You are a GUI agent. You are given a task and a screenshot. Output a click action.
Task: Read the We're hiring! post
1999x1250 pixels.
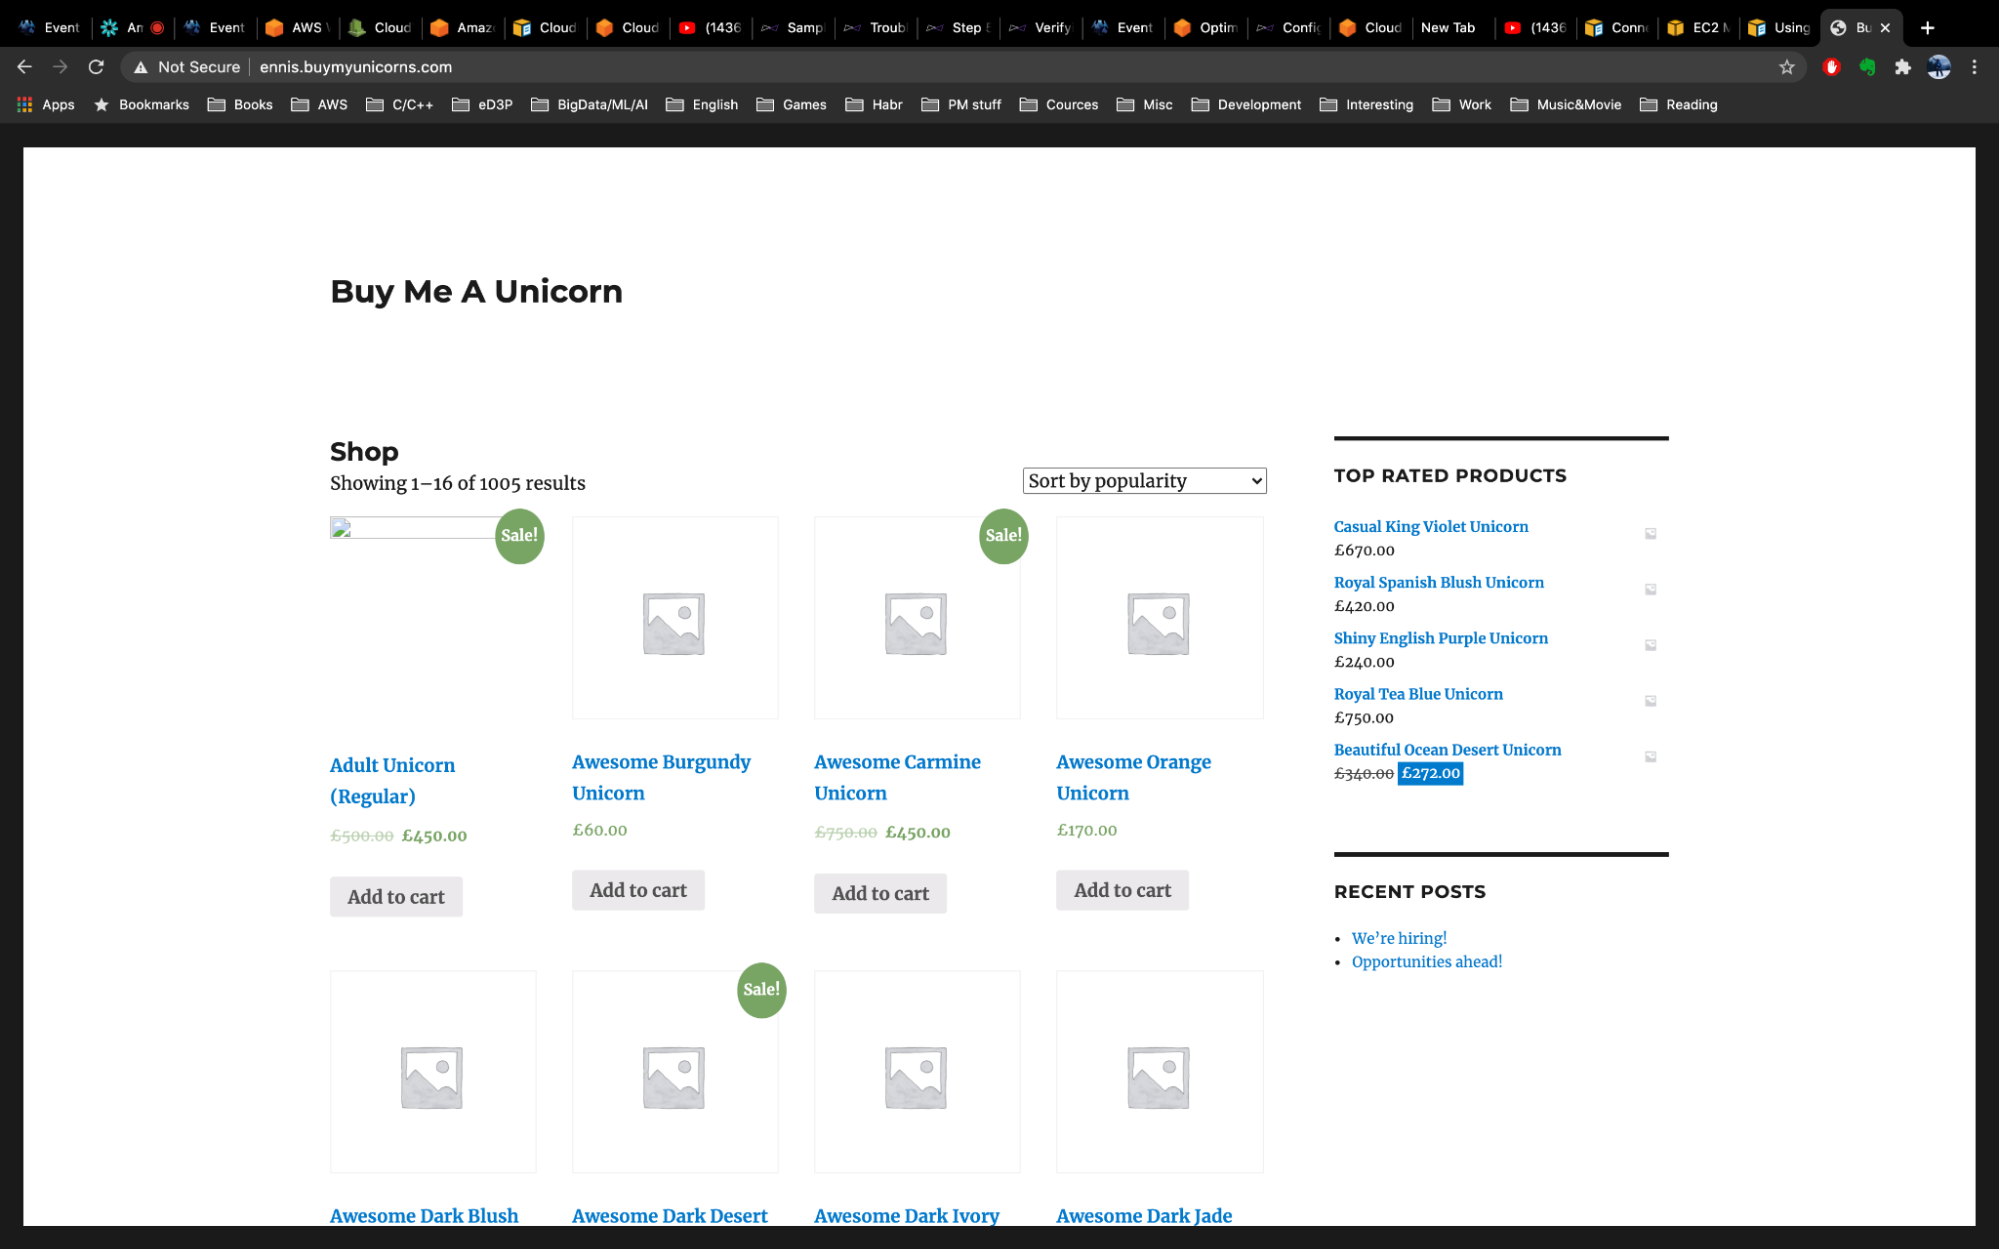pos(1399,938)
